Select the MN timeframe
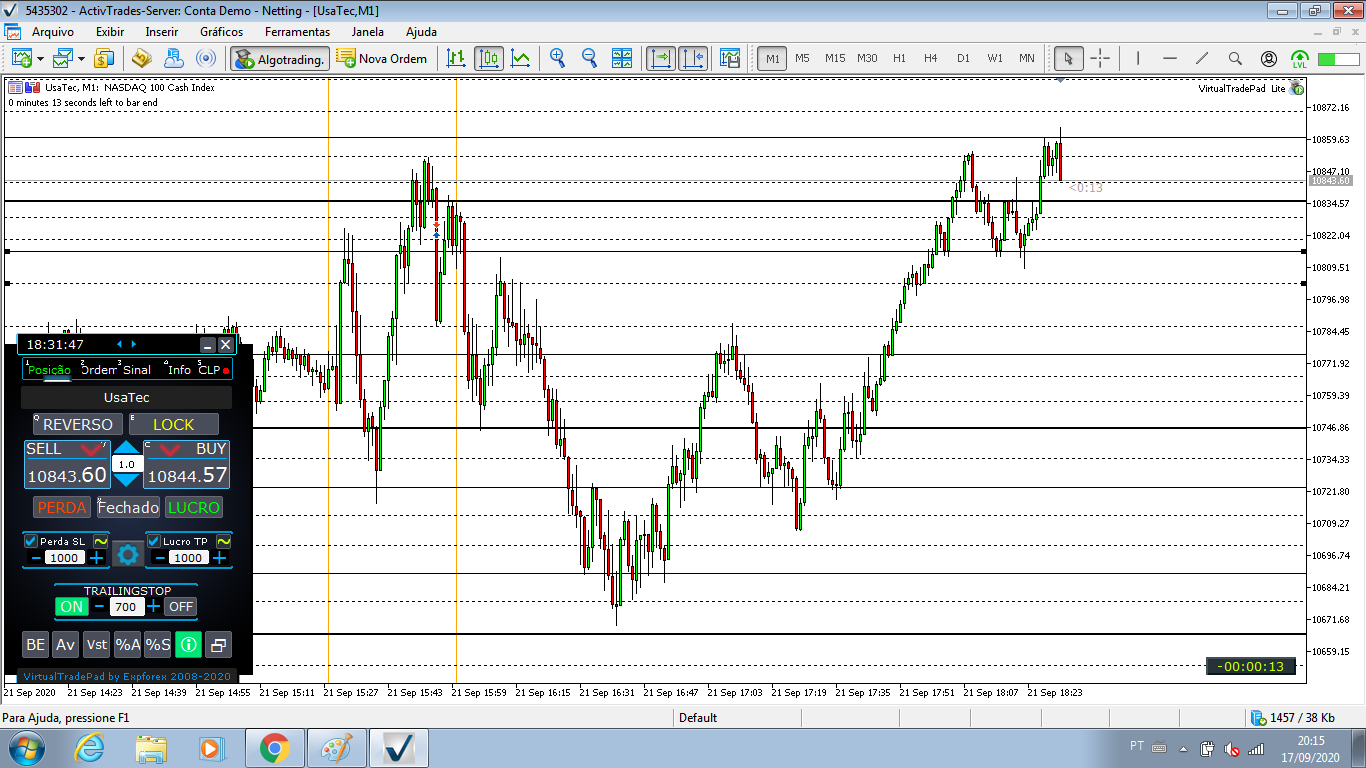The image size is (1366, 768). point(1027,58)
